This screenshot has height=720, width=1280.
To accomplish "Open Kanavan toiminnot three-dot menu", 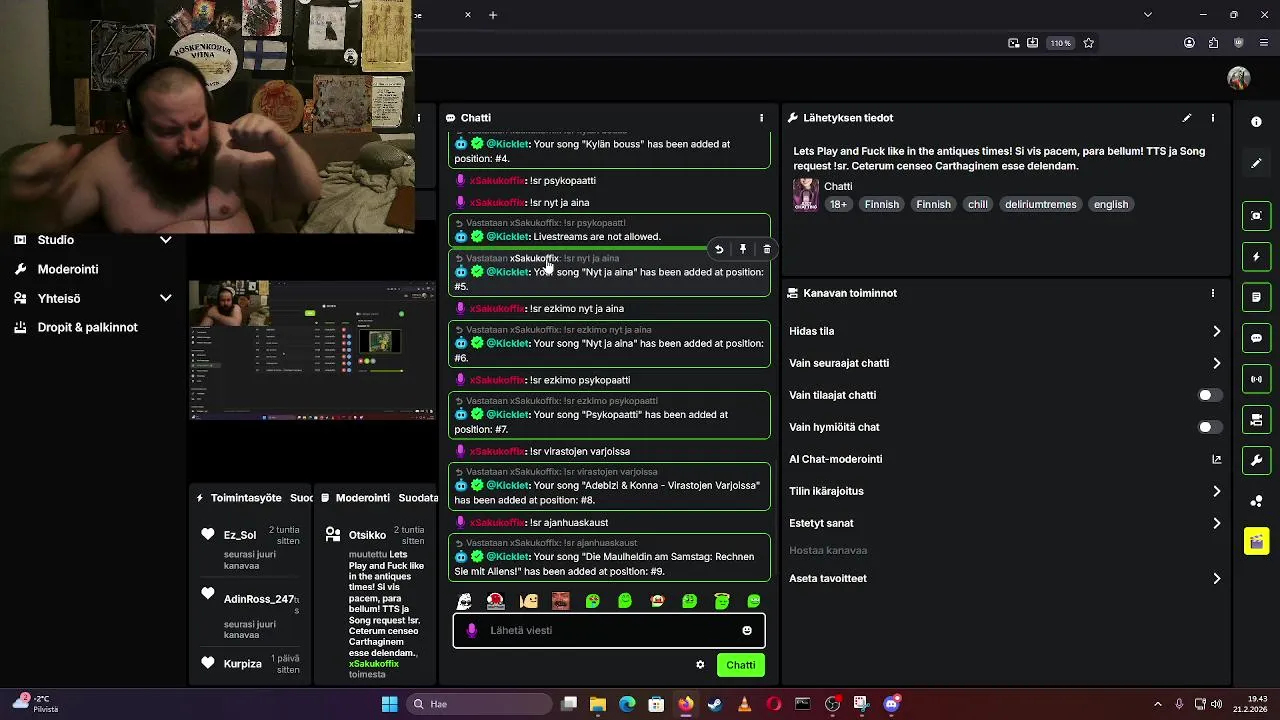I will 1213,293.
